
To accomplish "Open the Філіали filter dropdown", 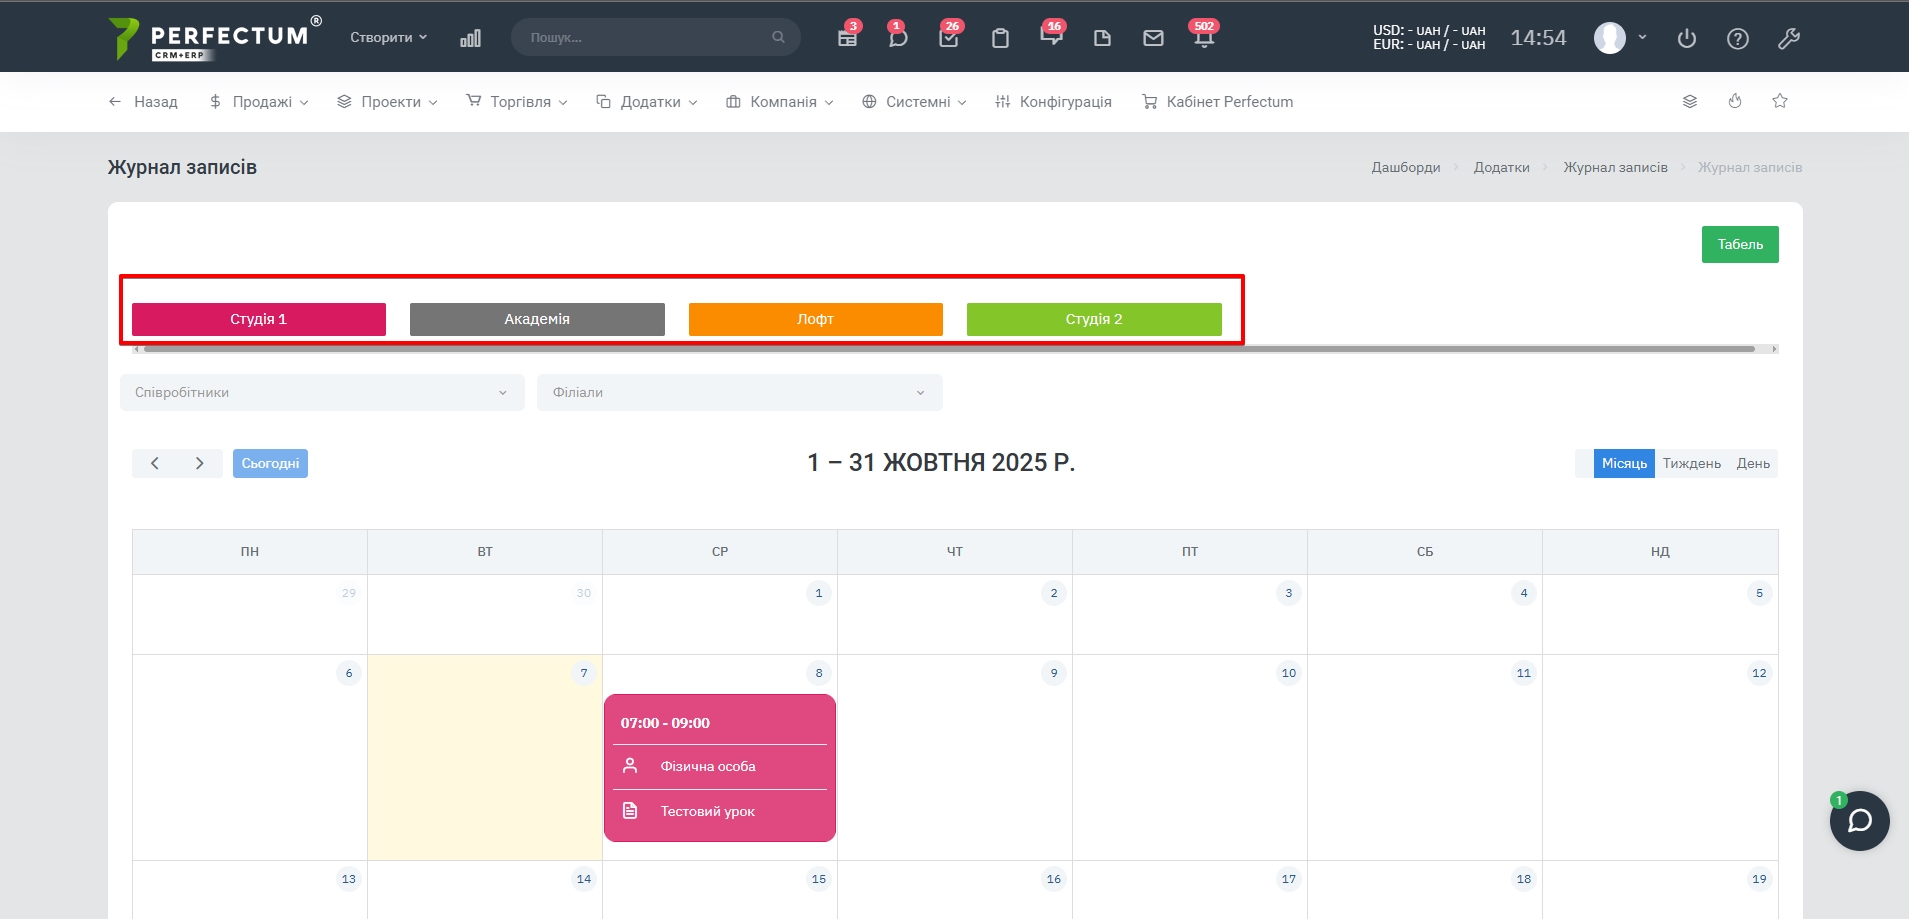I will (739, 392).
